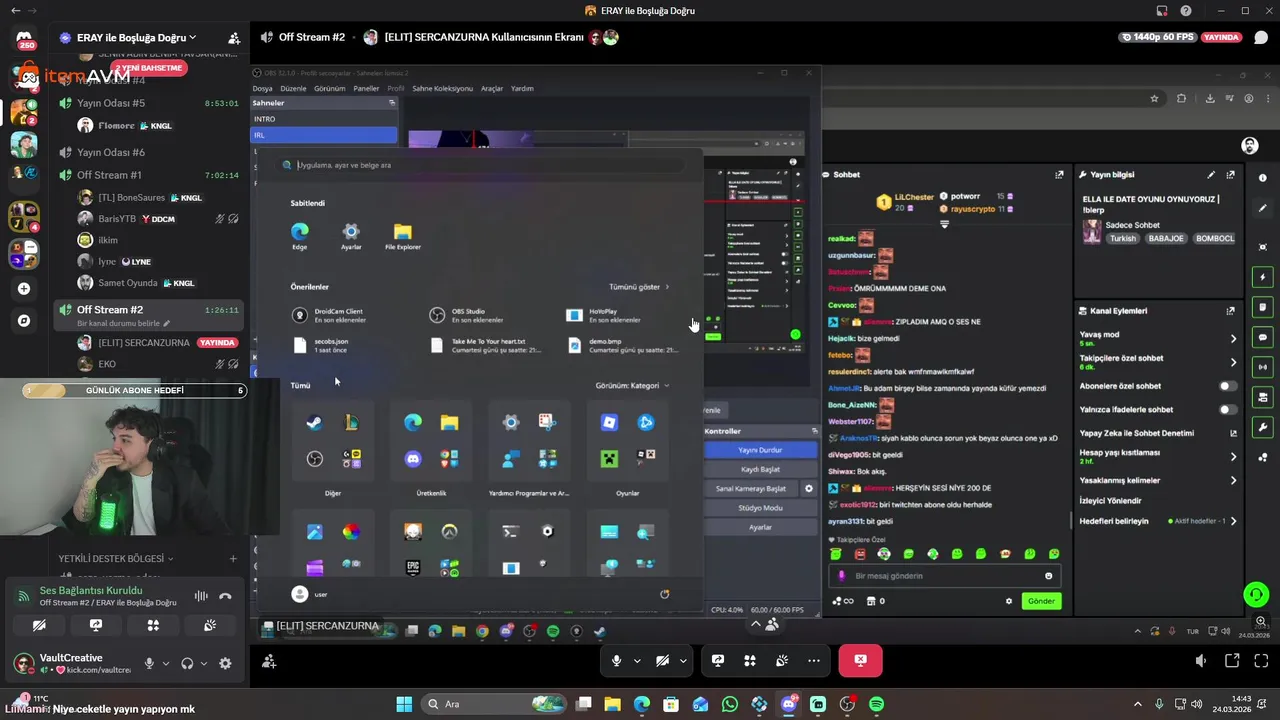1280x720 pixels.
Task: Open Görünüm: Kategori dropdown in Start
Action: (x=632, y=385)
